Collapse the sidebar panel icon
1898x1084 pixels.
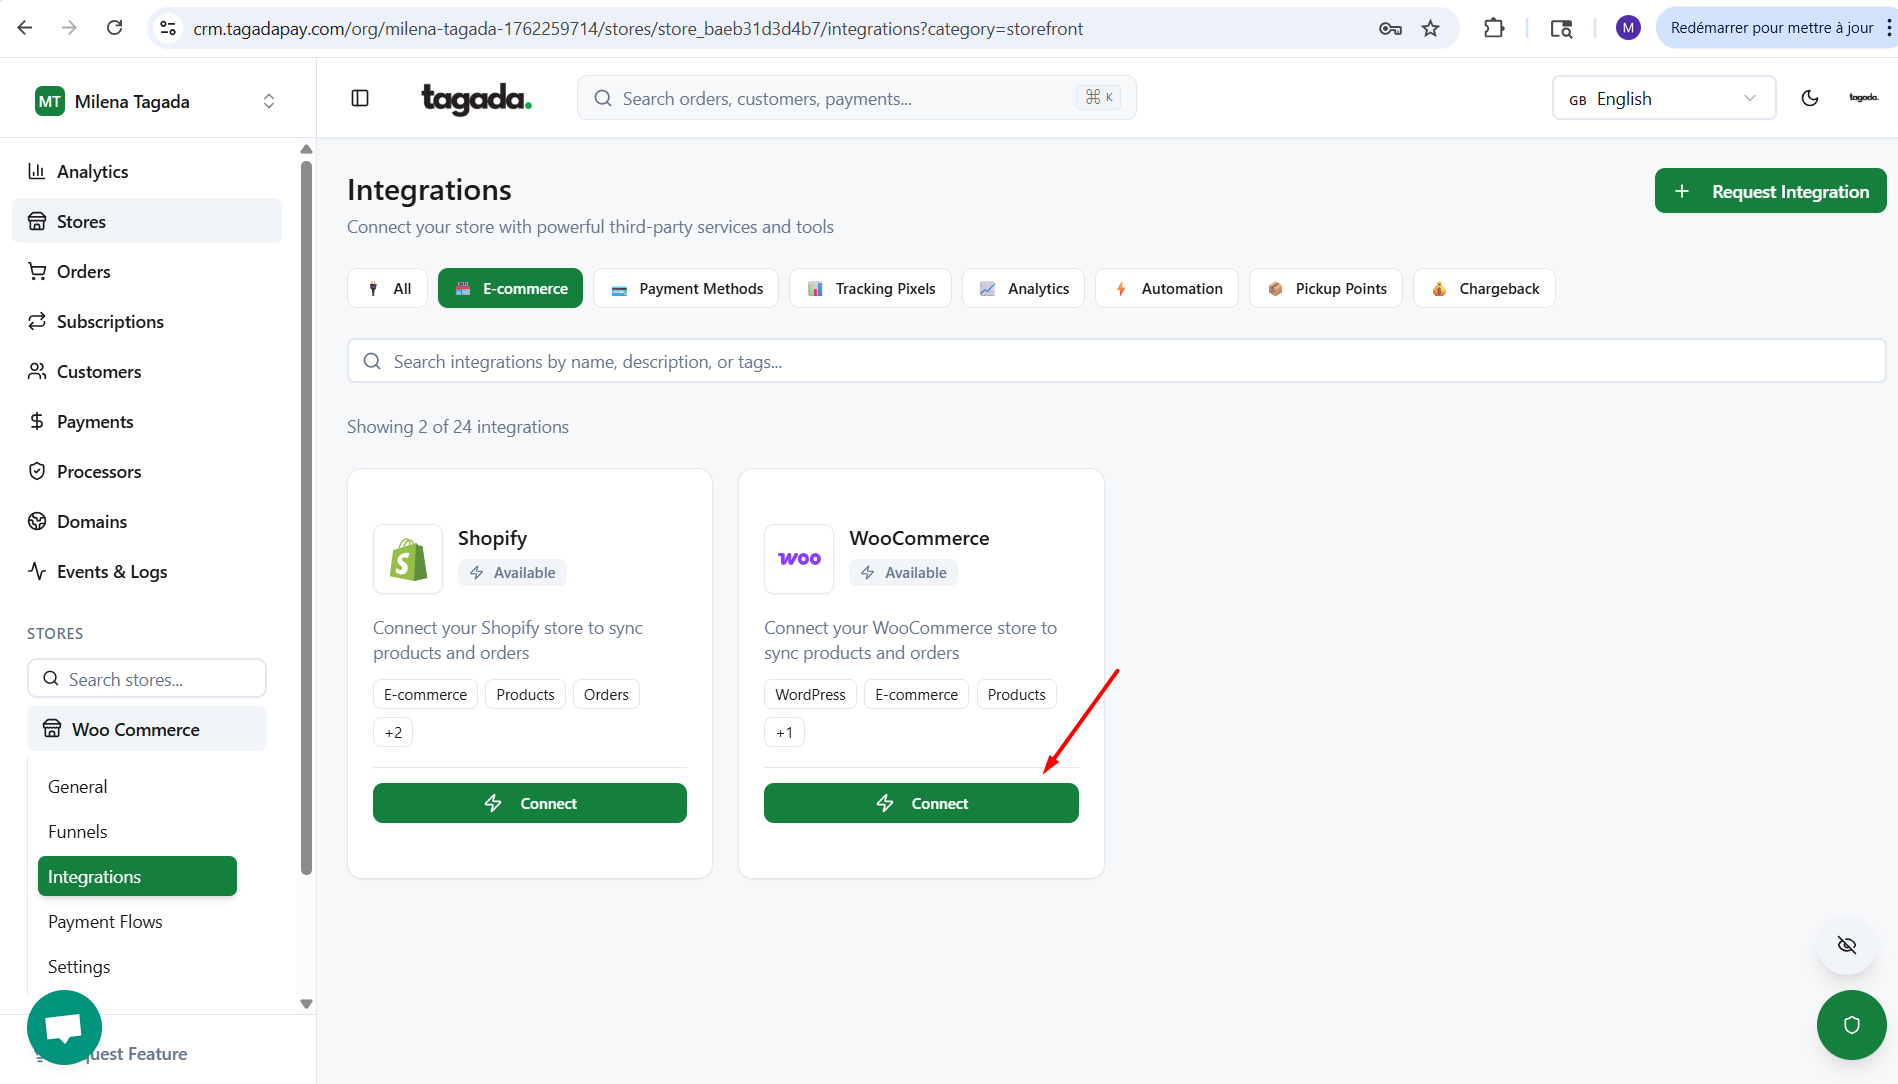click(360, 98)
